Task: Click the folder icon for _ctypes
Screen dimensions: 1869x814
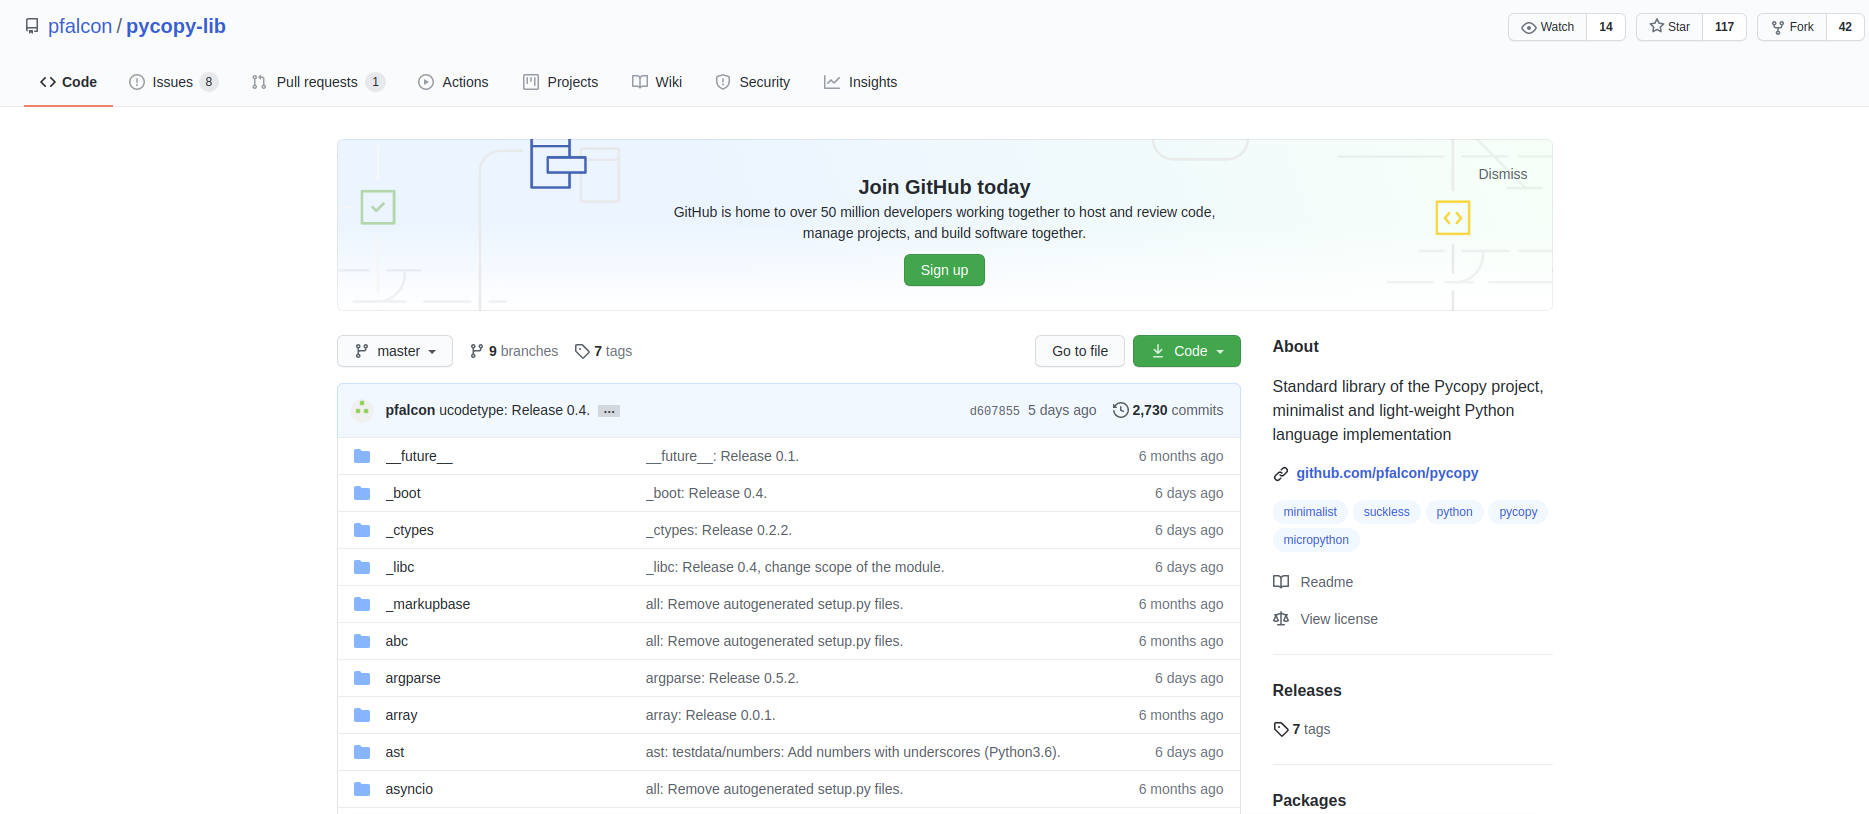Action: pos(362,530)
